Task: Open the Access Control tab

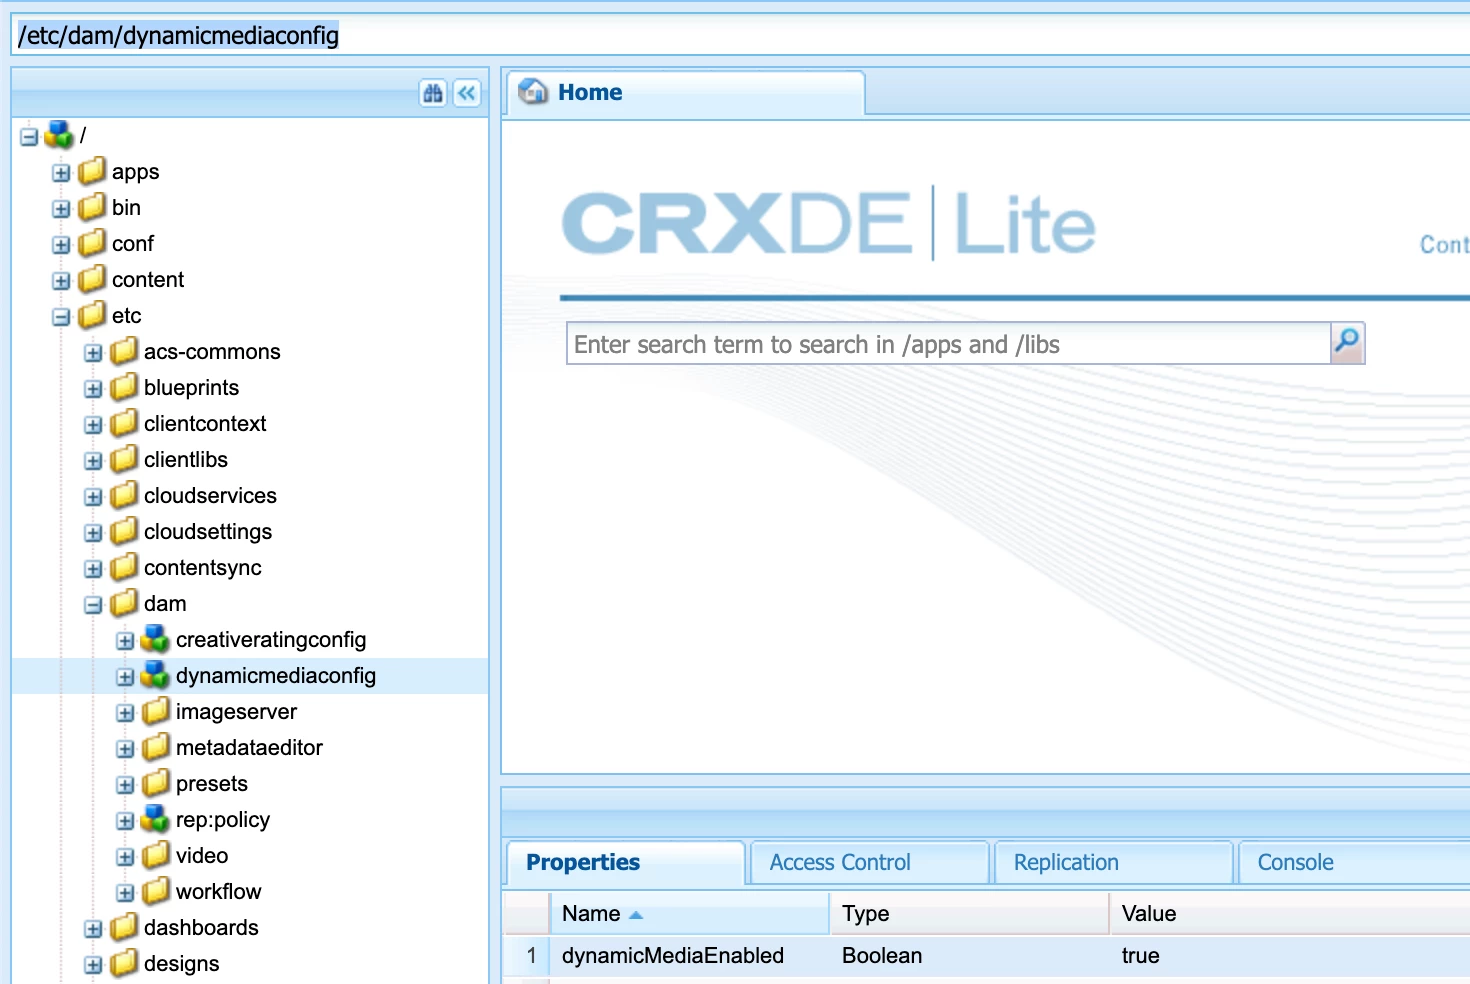Action: point(869,862)
